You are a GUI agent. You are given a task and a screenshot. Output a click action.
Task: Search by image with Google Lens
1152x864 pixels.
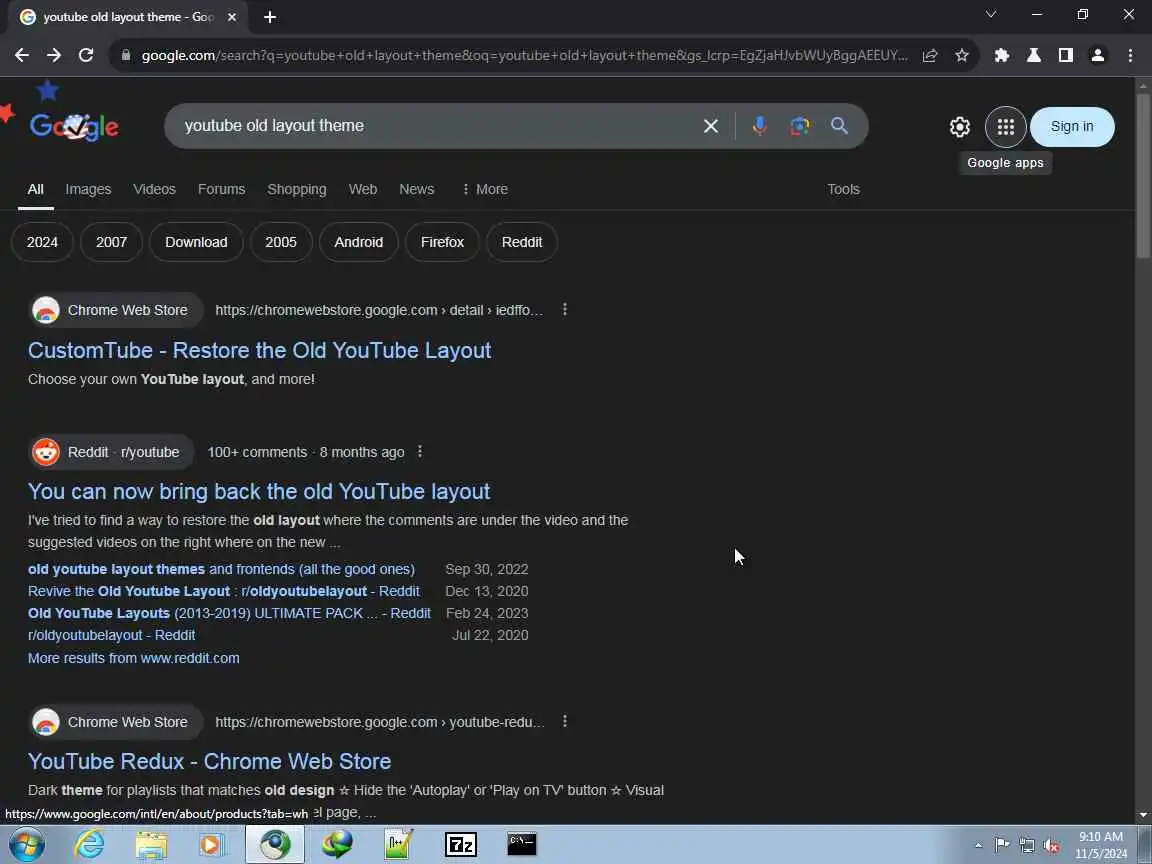pyautogui.click(x=799, y=126)
